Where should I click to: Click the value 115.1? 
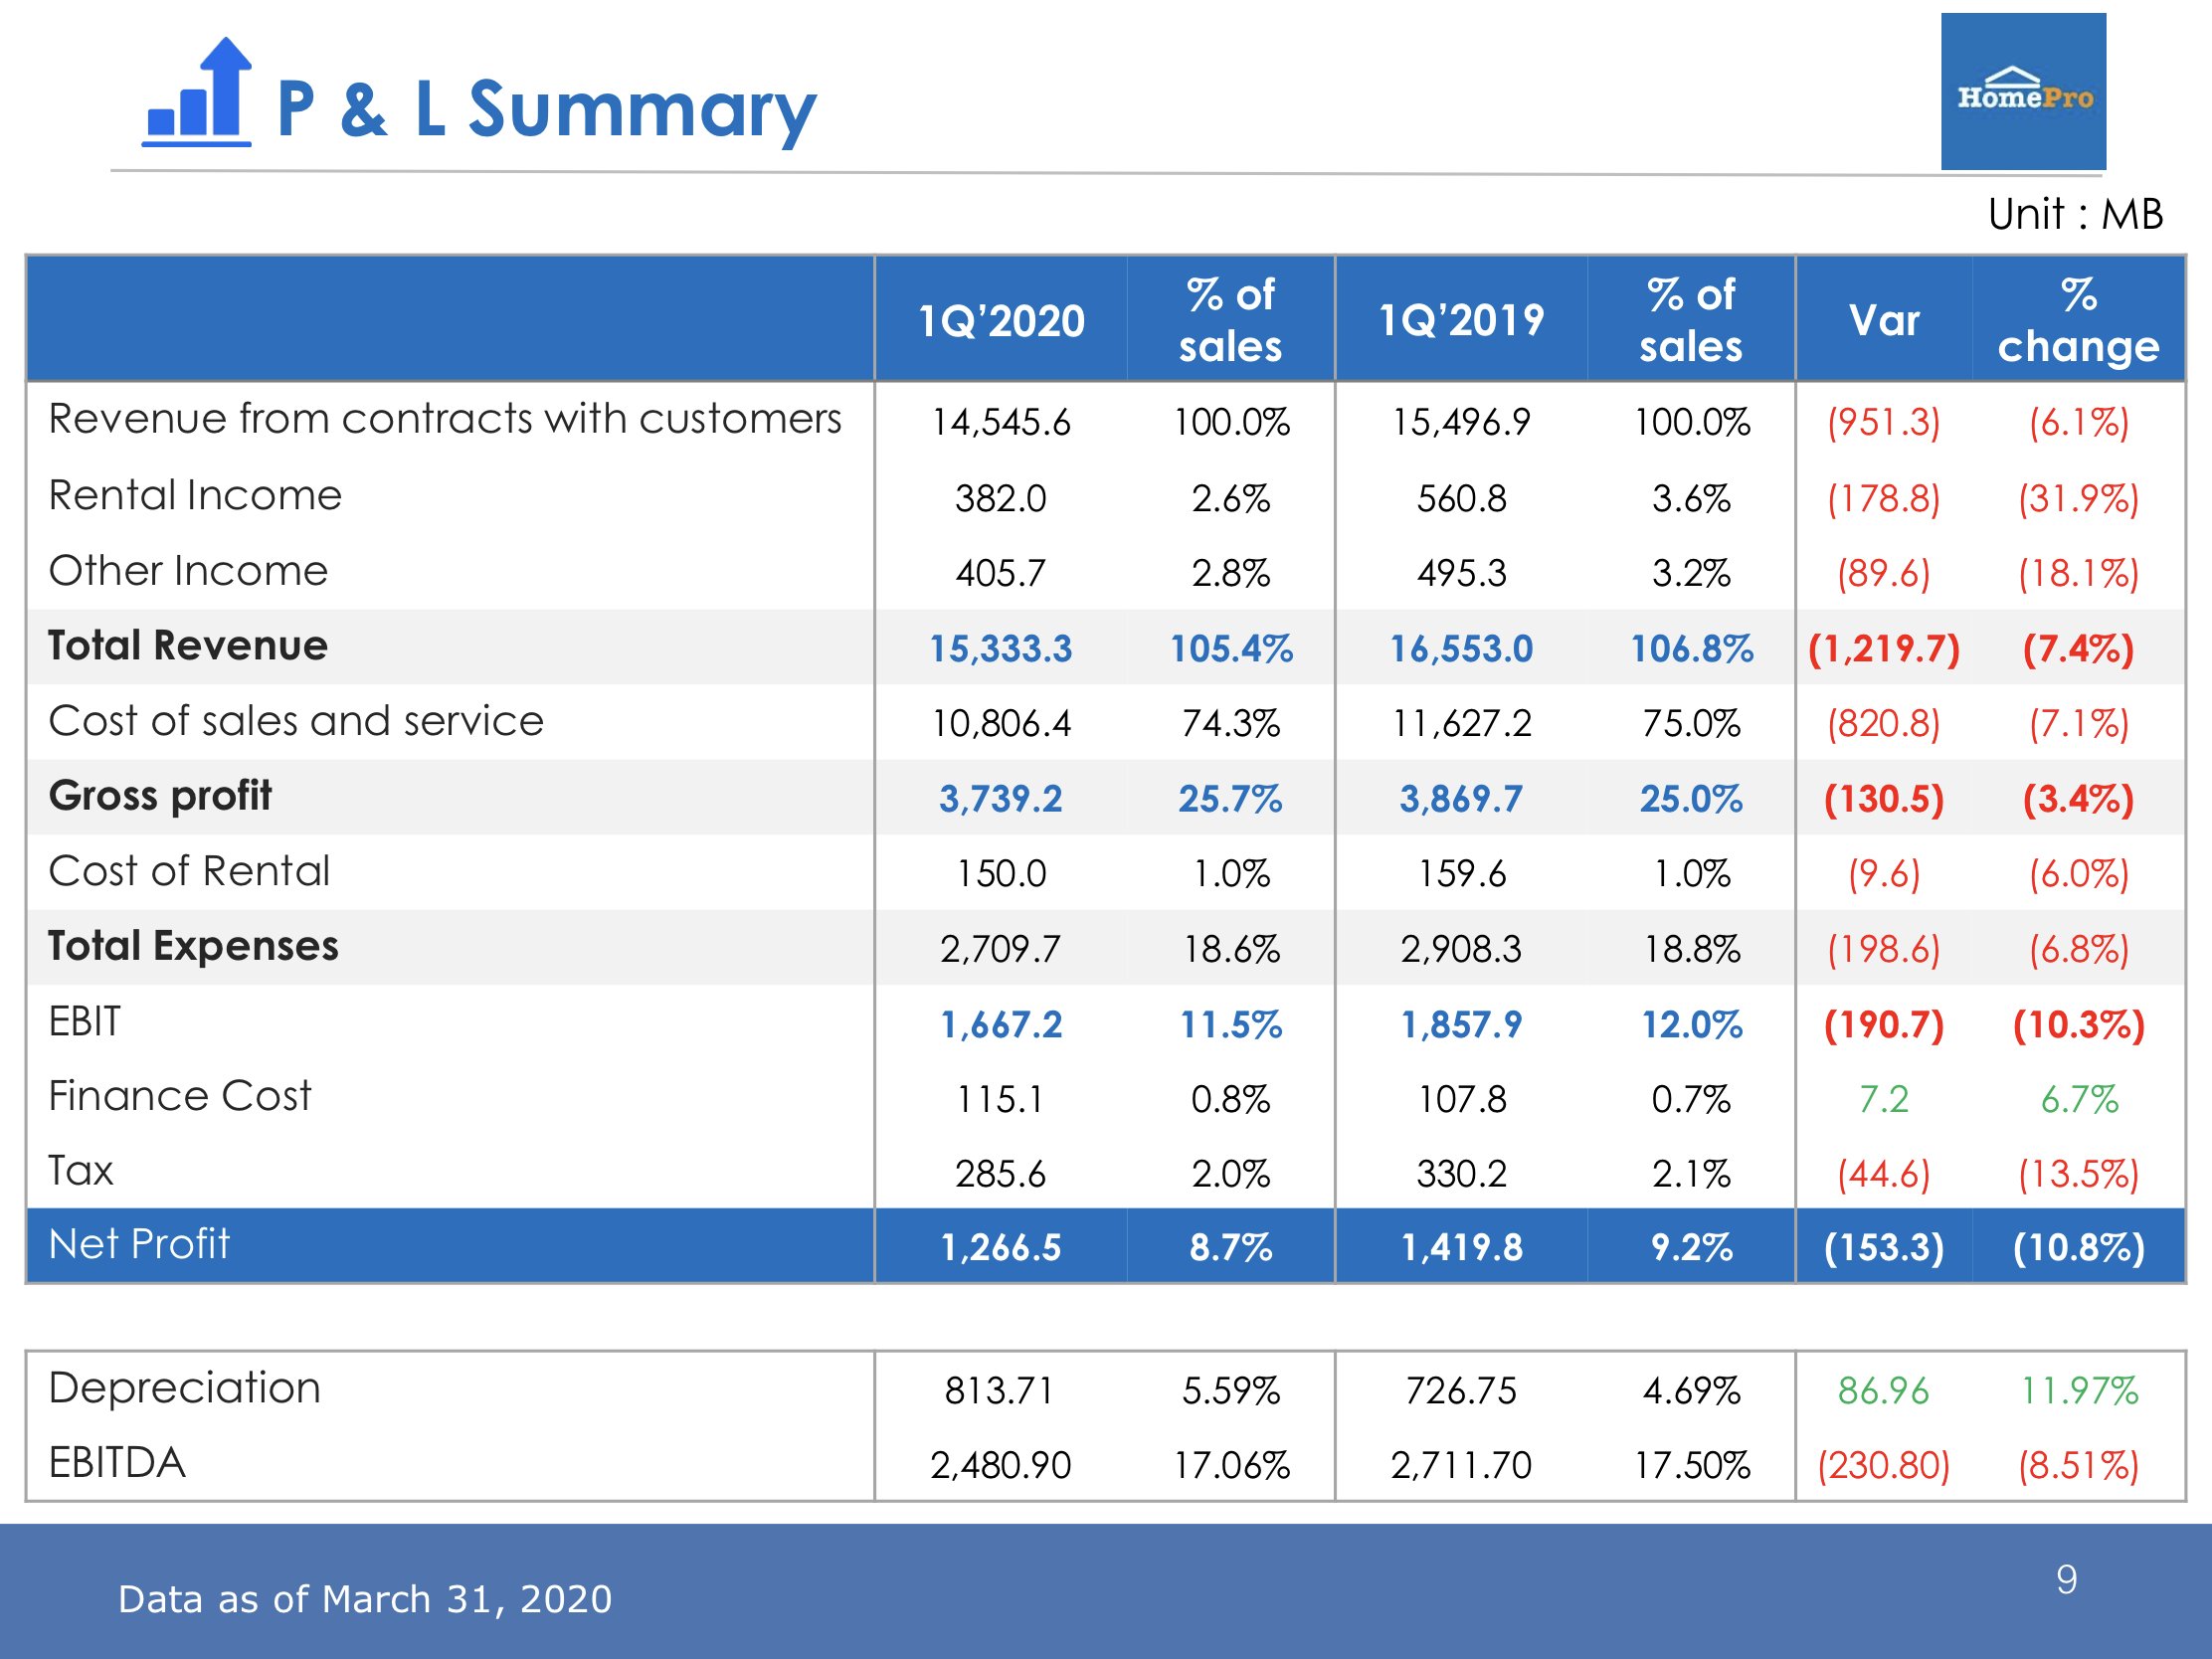[1001, 1100]
